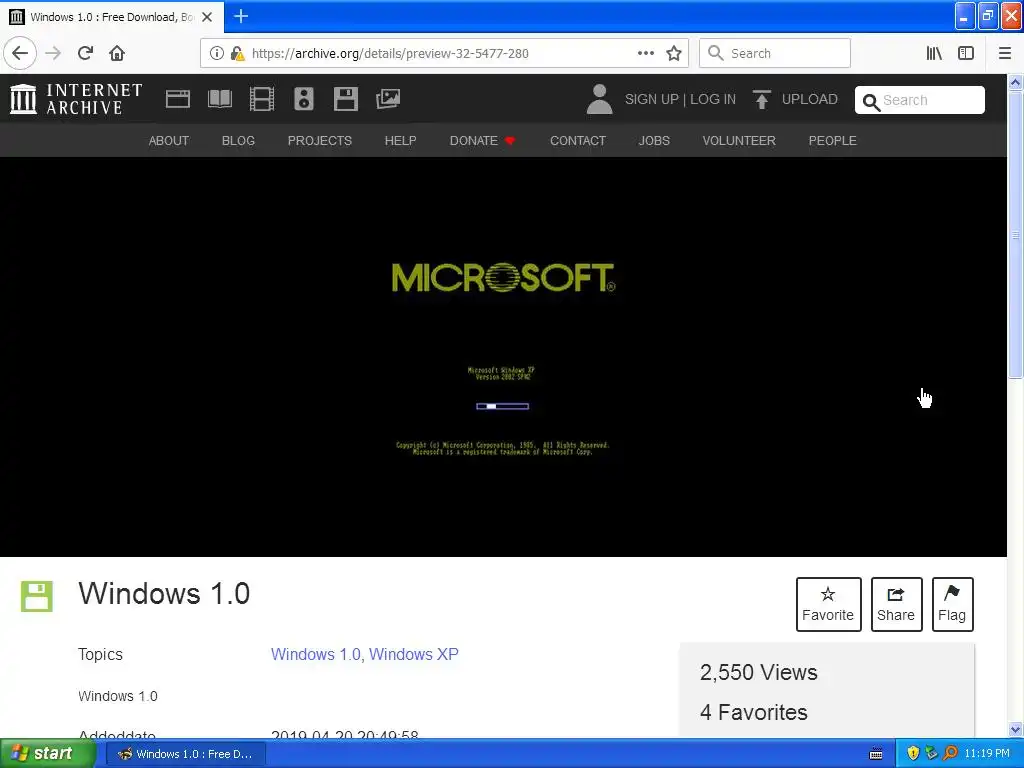
Task: Open the PROJECTS menu item
Action: 319,140
